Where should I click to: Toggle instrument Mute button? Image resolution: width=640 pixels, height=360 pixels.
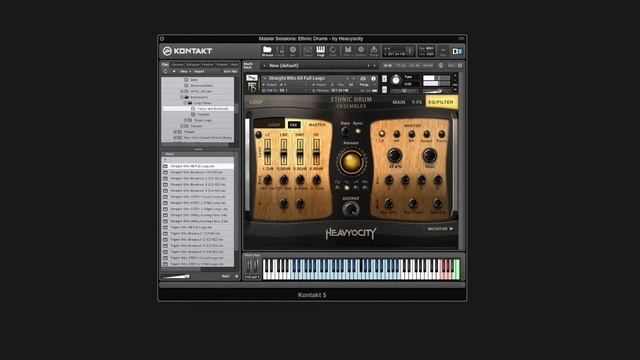click(x=384, y=89)
